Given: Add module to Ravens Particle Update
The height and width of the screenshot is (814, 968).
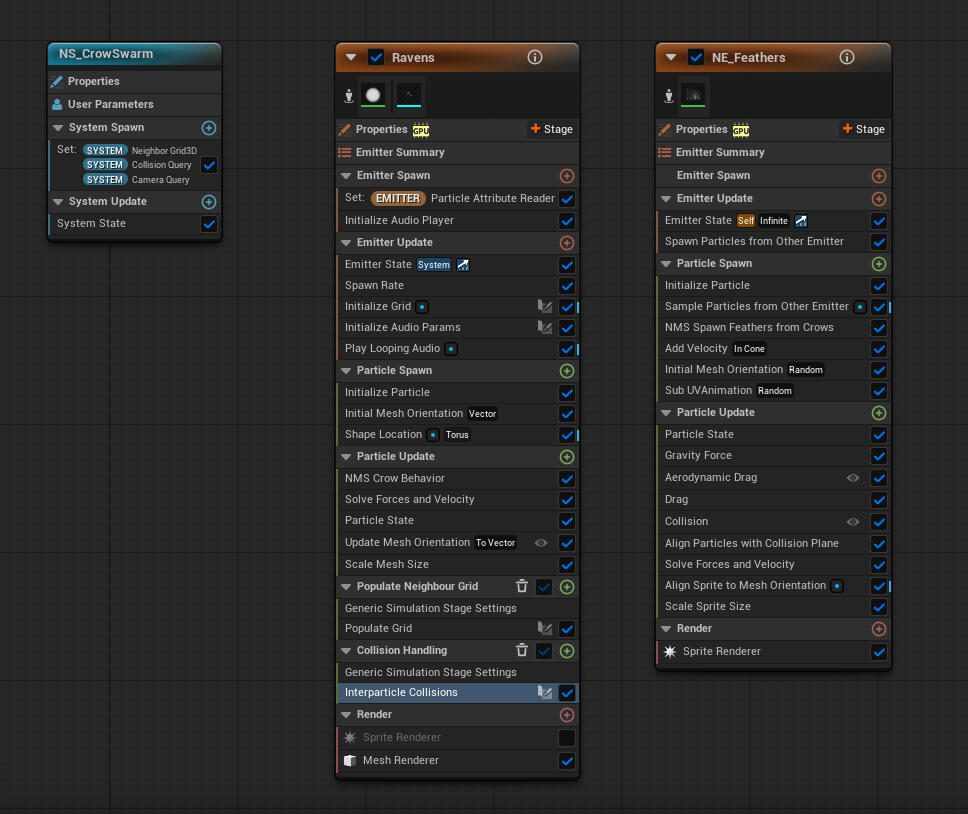Looking at the screenshot, I should pos(567,456).
